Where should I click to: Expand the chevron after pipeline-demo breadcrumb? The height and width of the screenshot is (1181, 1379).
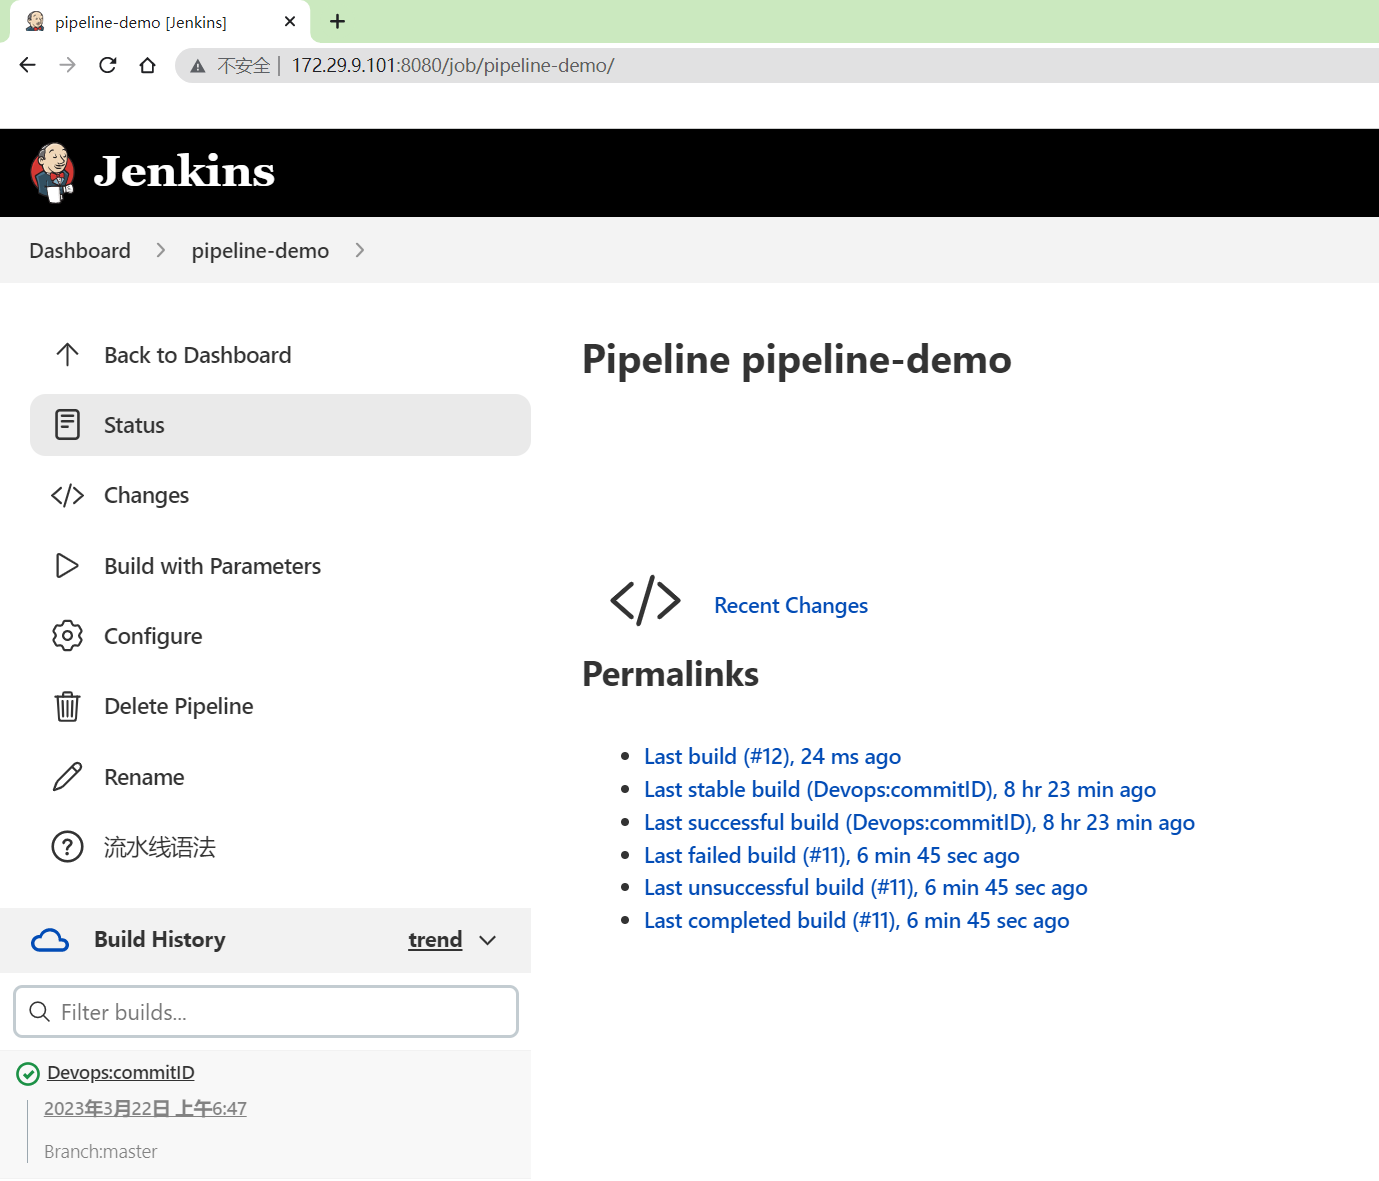[x=360, y=250]
